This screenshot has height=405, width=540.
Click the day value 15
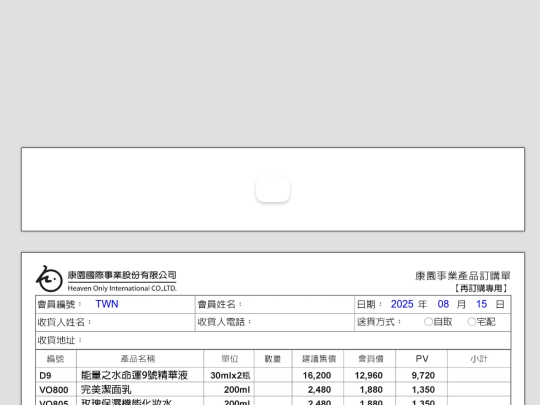click(481, 304)
